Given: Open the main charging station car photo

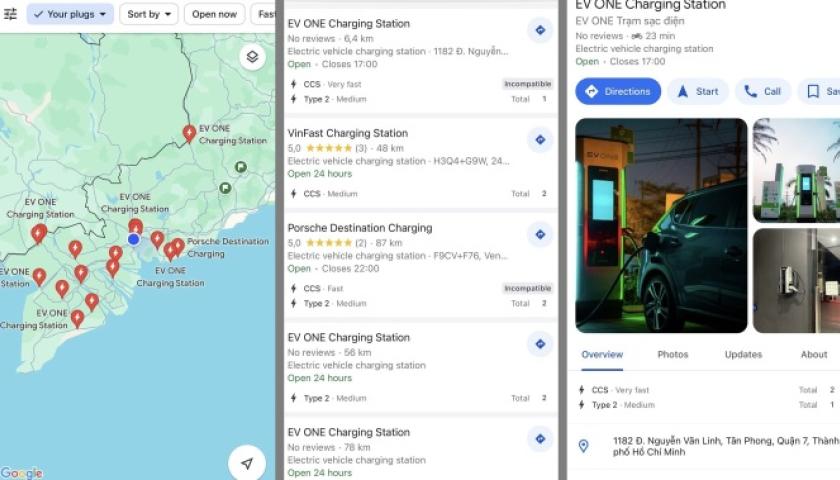Looking at the screenshot, I should point(661,226).
